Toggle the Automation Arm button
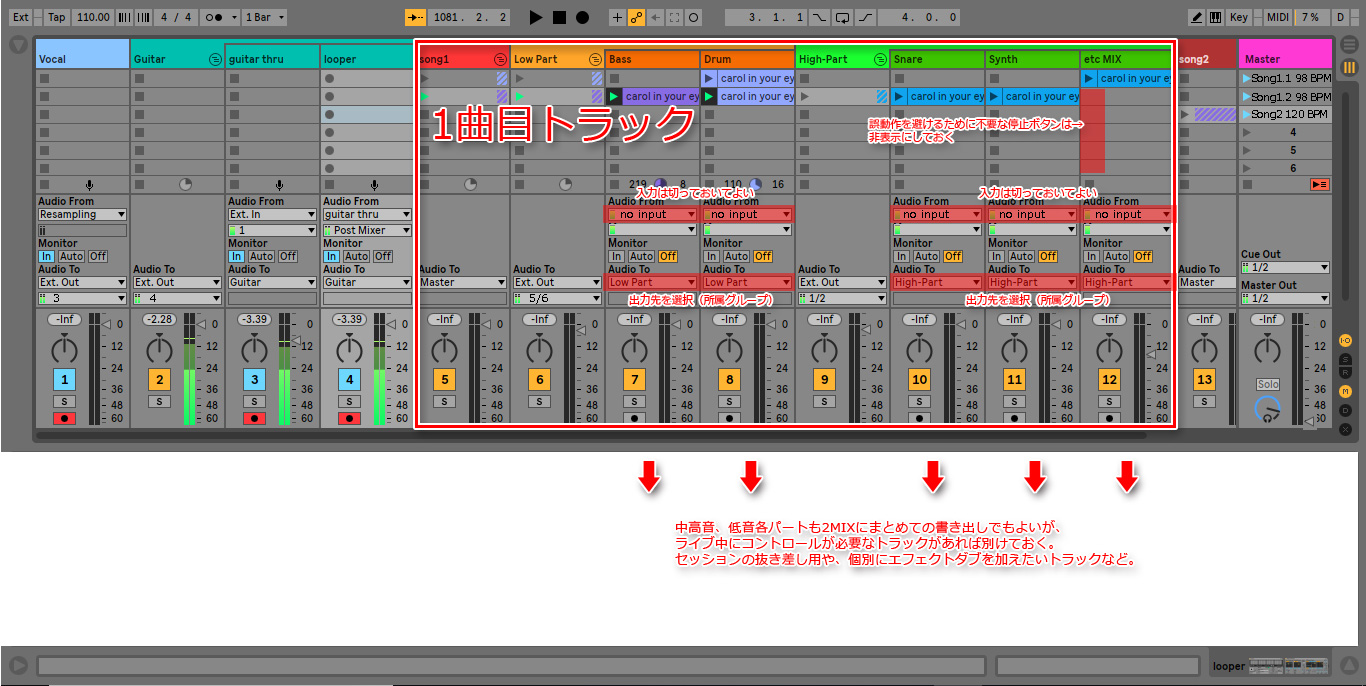 pyautogui.click(x=636, y=17)
